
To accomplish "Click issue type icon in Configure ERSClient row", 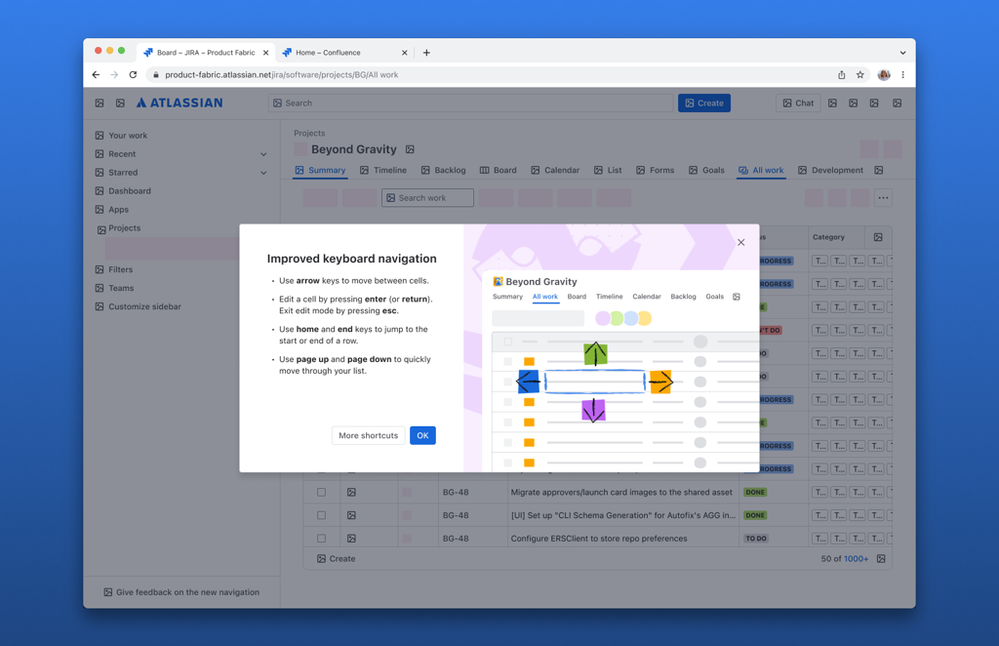I will (351, 538).
